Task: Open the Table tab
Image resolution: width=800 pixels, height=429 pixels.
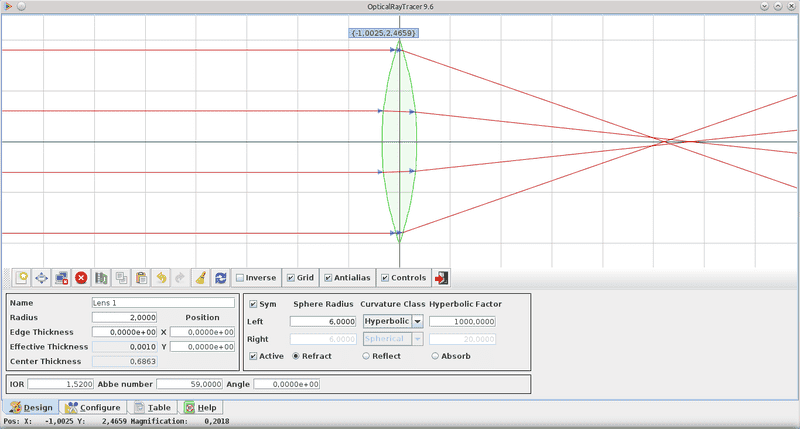Action: click(x=153, y=407)
